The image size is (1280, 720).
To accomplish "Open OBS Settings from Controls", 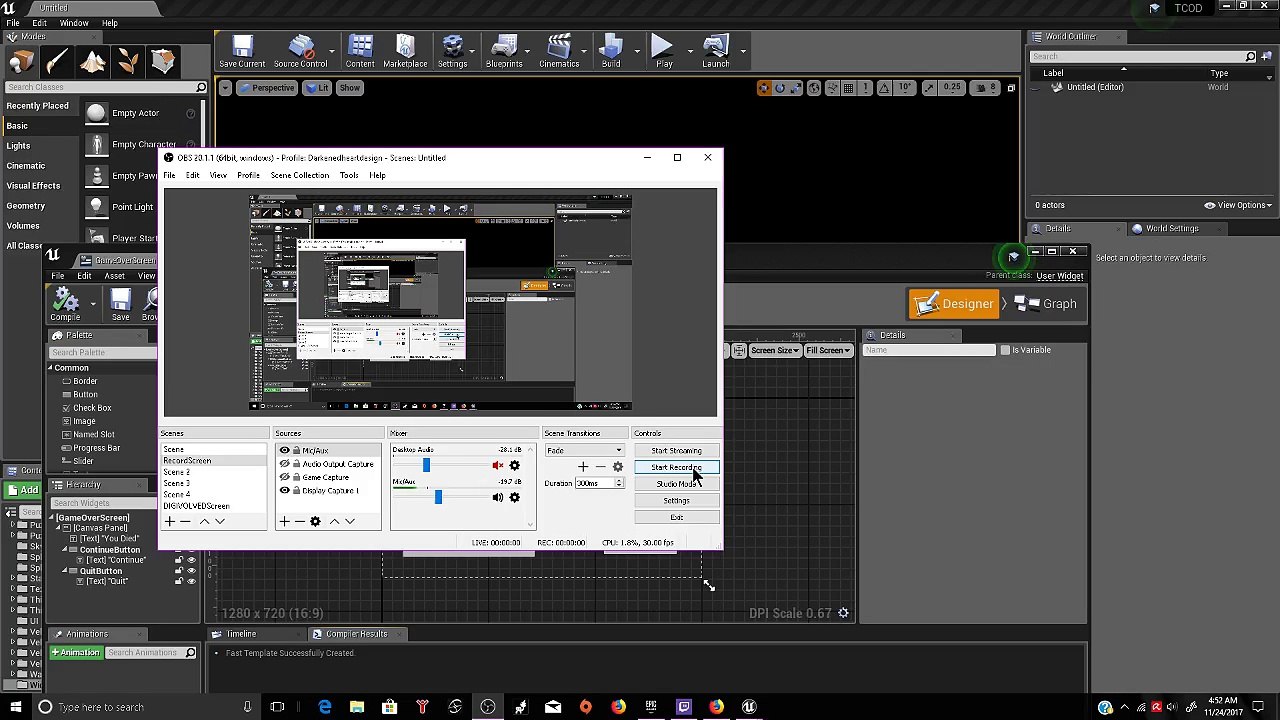I will (x=676, y=501).
